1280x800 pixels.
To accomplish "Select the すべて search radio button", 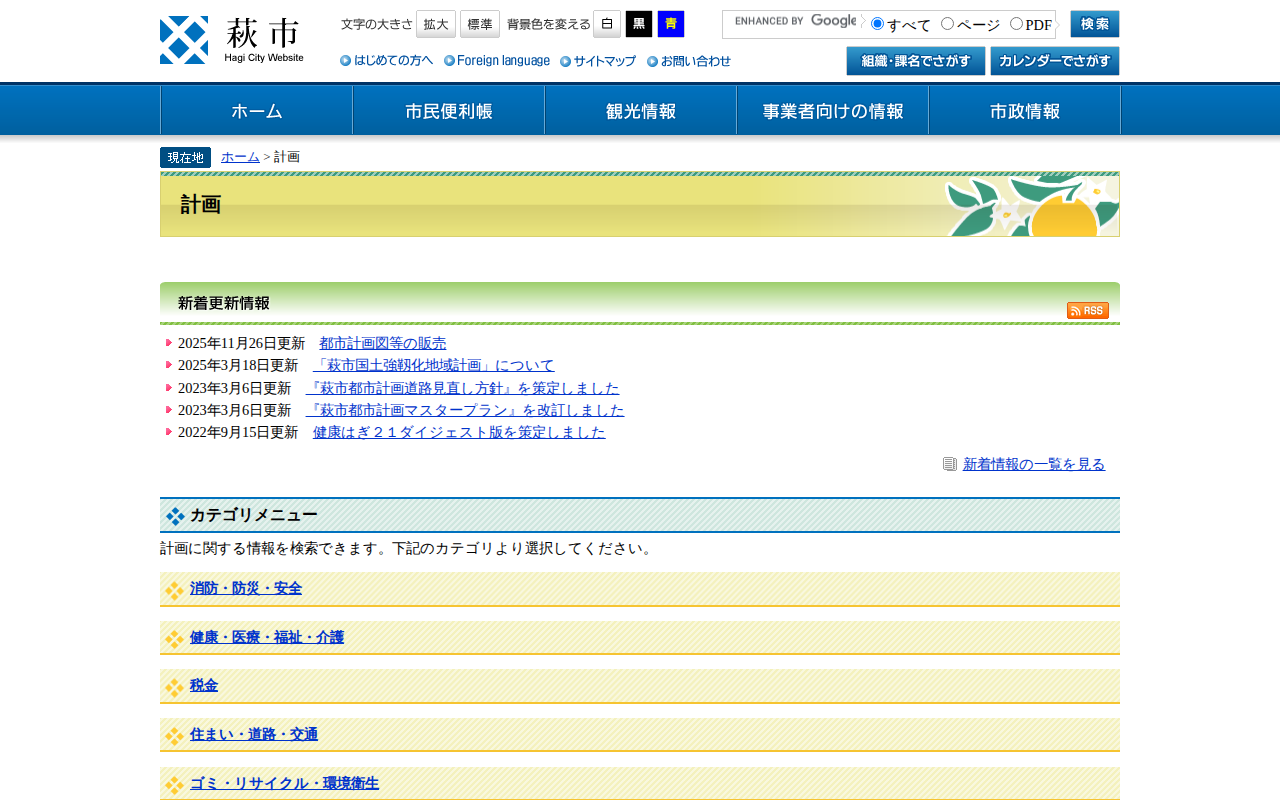I will (x=878, y=23).
